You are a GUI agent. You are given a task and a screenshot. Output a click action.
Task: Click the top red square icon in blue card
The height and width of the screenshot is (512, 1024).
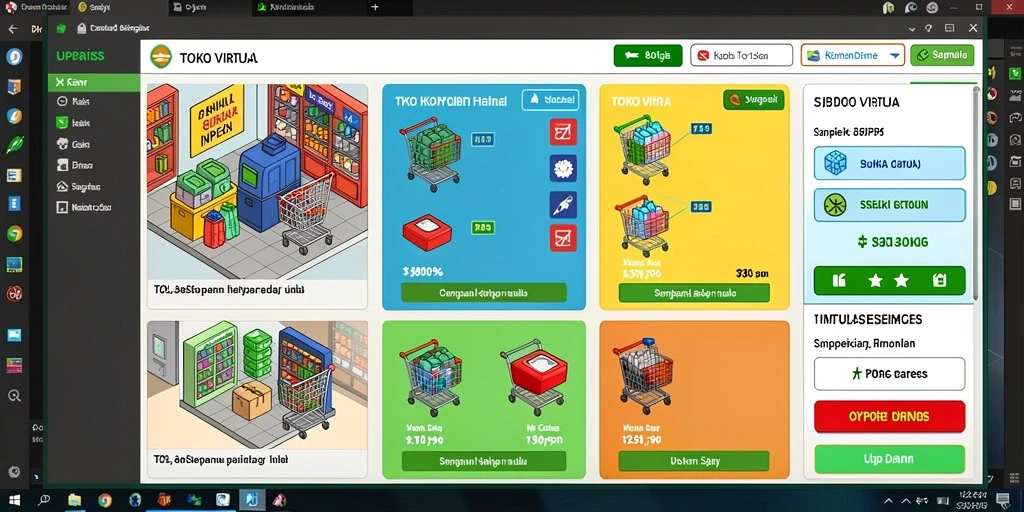562,132
